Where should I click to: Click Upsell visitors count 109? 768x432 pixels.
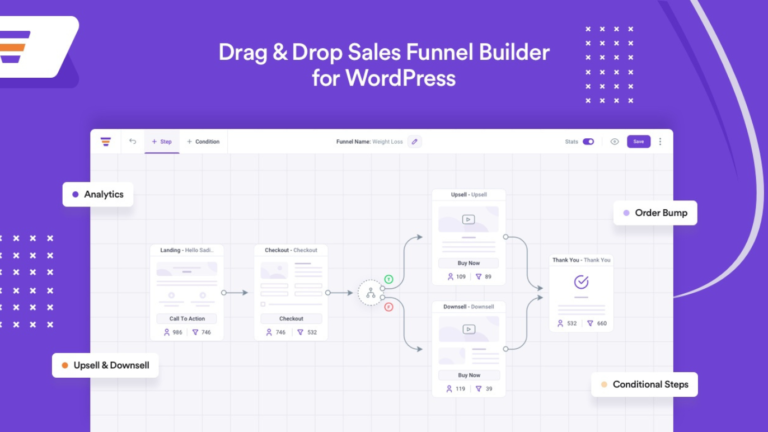click(460, 277)
